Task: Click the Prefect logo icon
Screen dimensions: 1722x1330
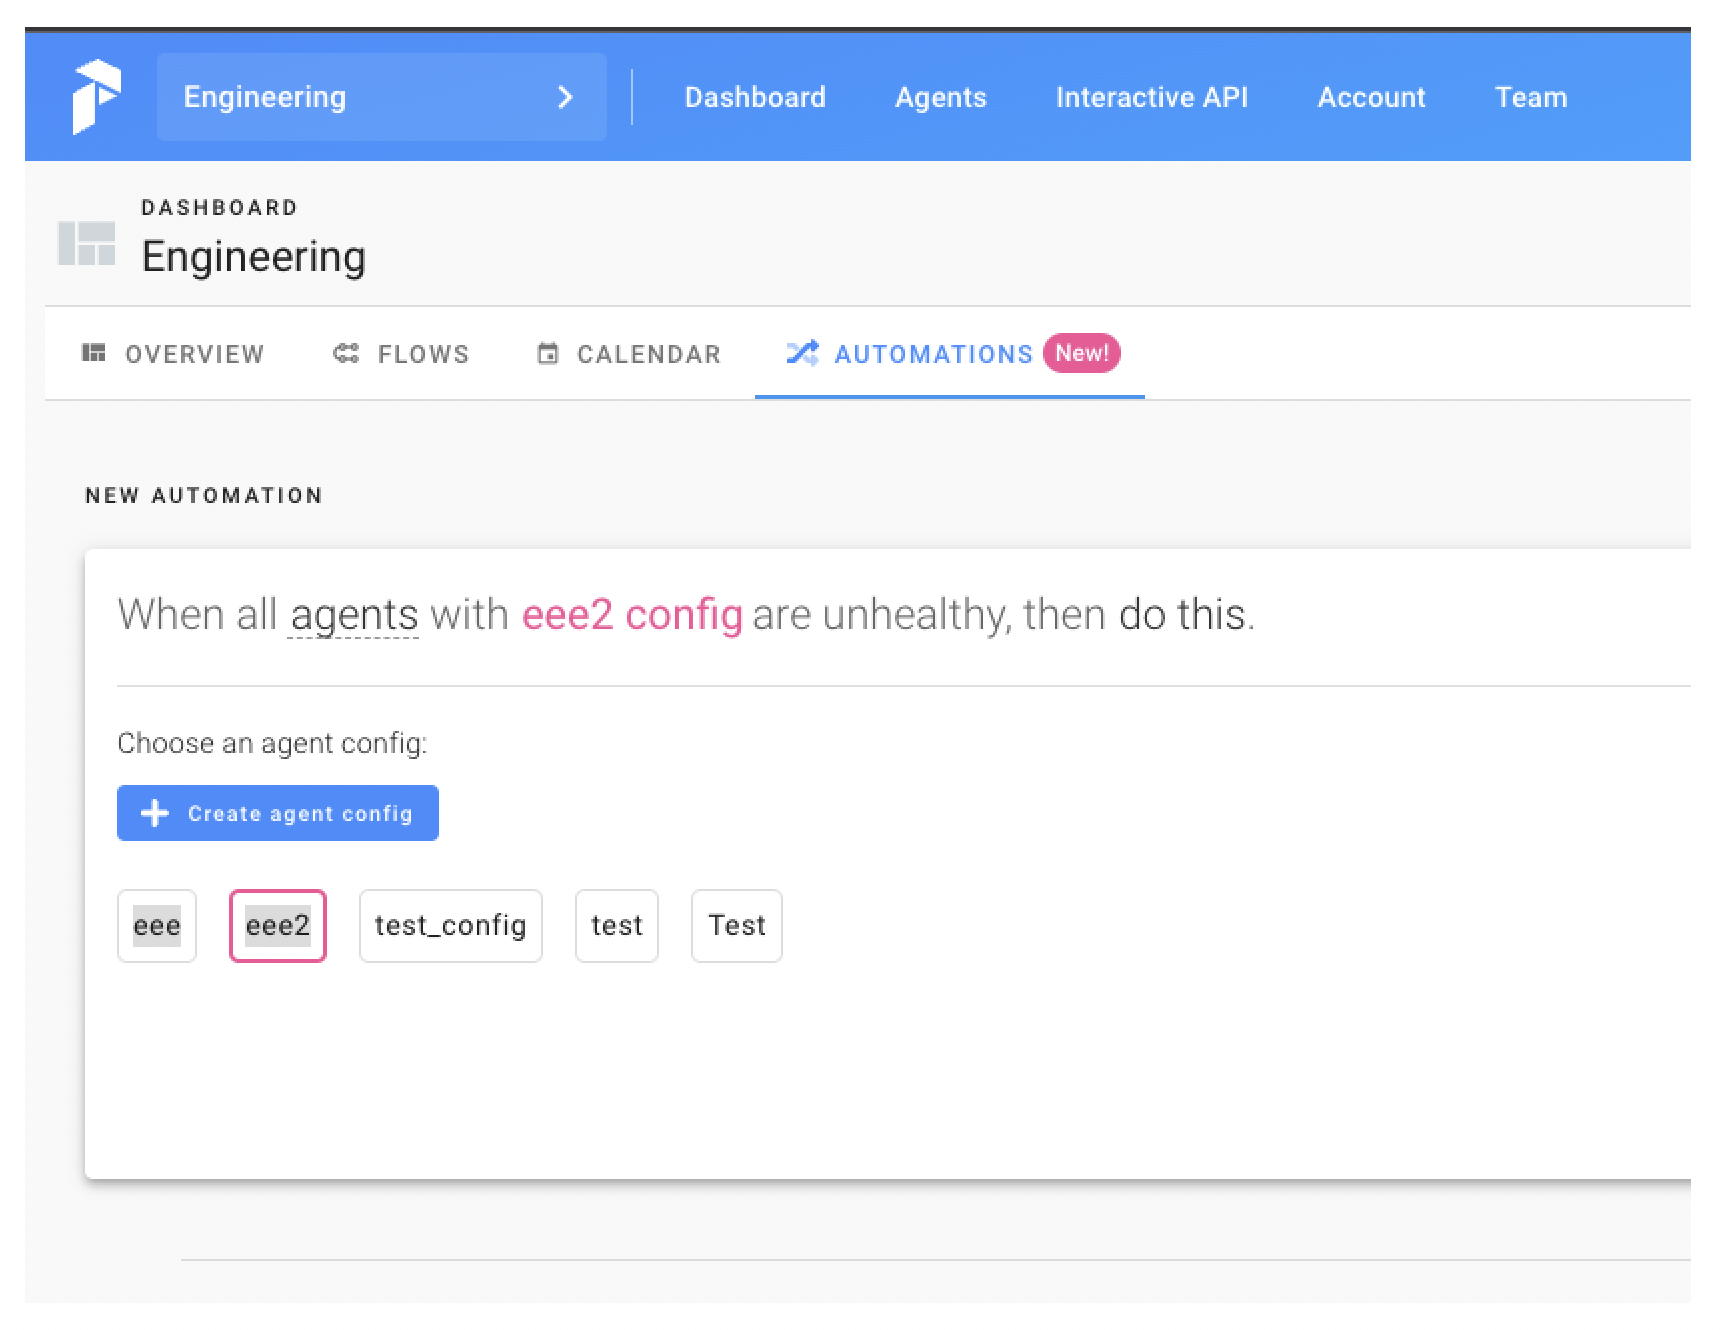Action: 96,96
